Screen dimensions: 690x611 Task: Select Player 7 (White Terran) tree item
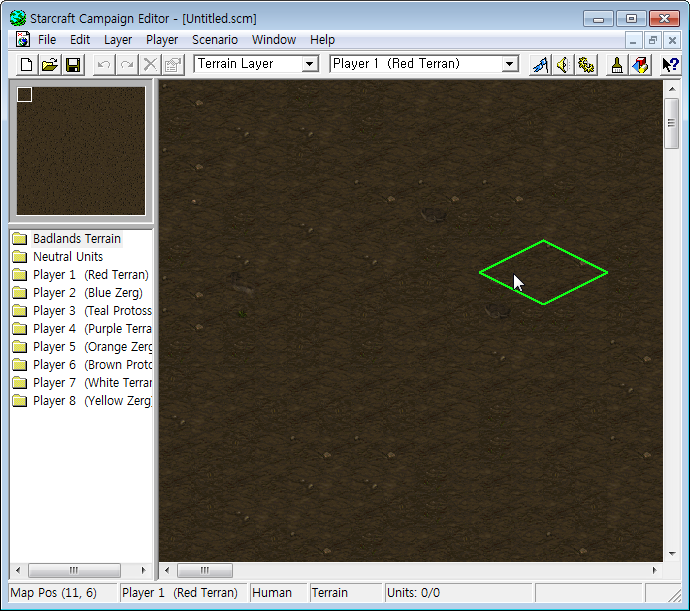point(92,383)
